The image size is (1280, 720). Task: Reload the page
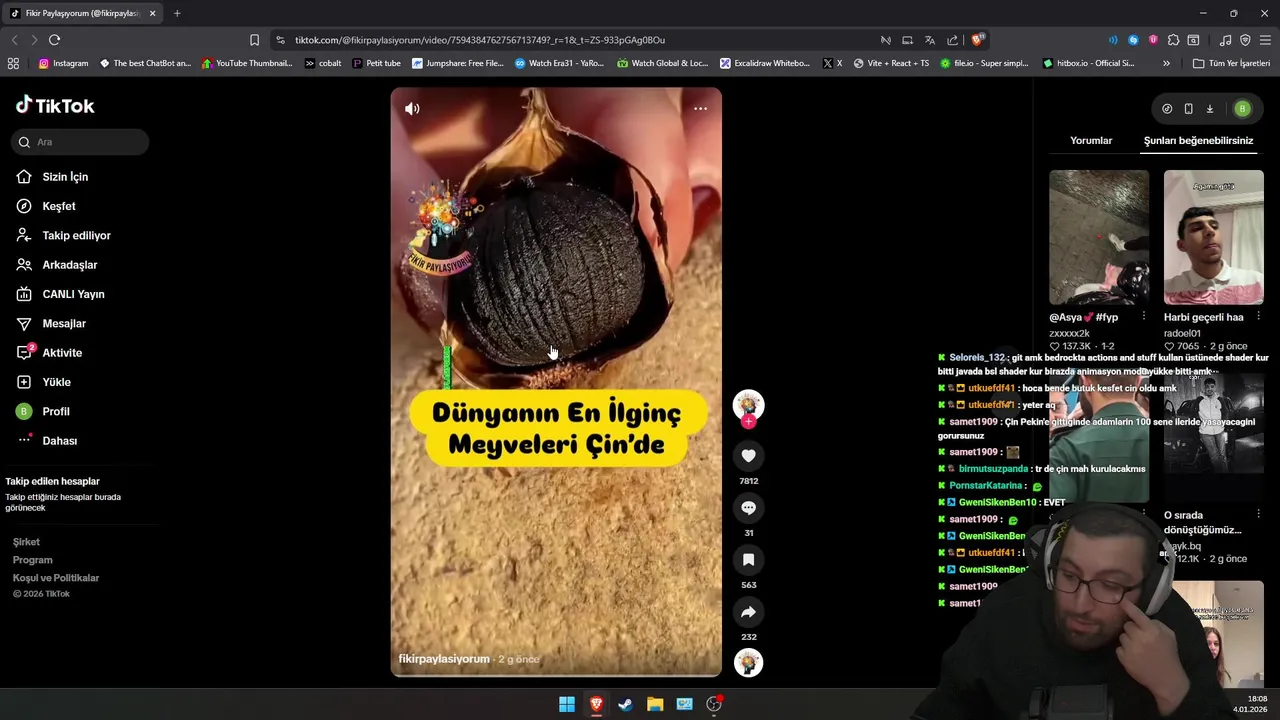(x=54, y=40)
